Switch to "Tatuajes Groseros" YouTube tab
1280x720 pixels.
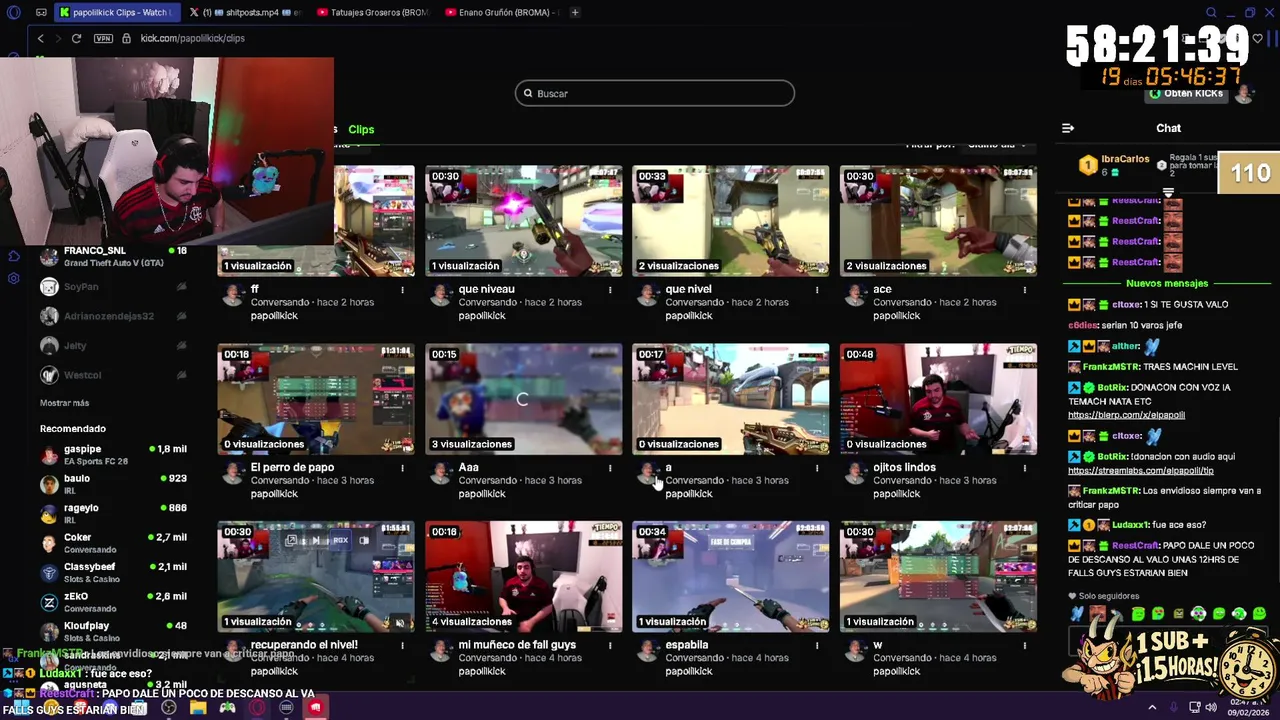point(372,12)
